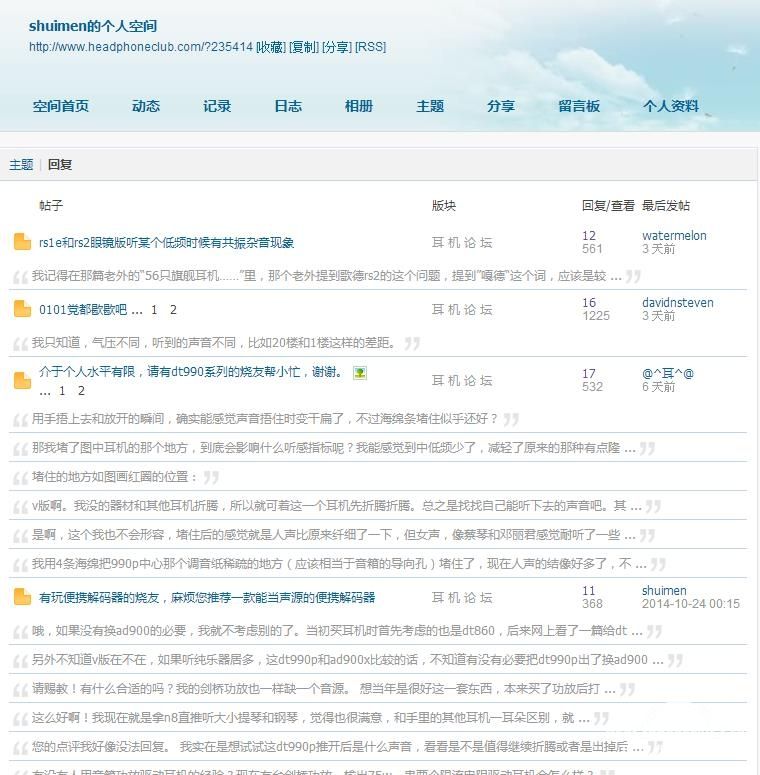
Task: Open @^耳^@ user profile link
Action: coord(668,374)
